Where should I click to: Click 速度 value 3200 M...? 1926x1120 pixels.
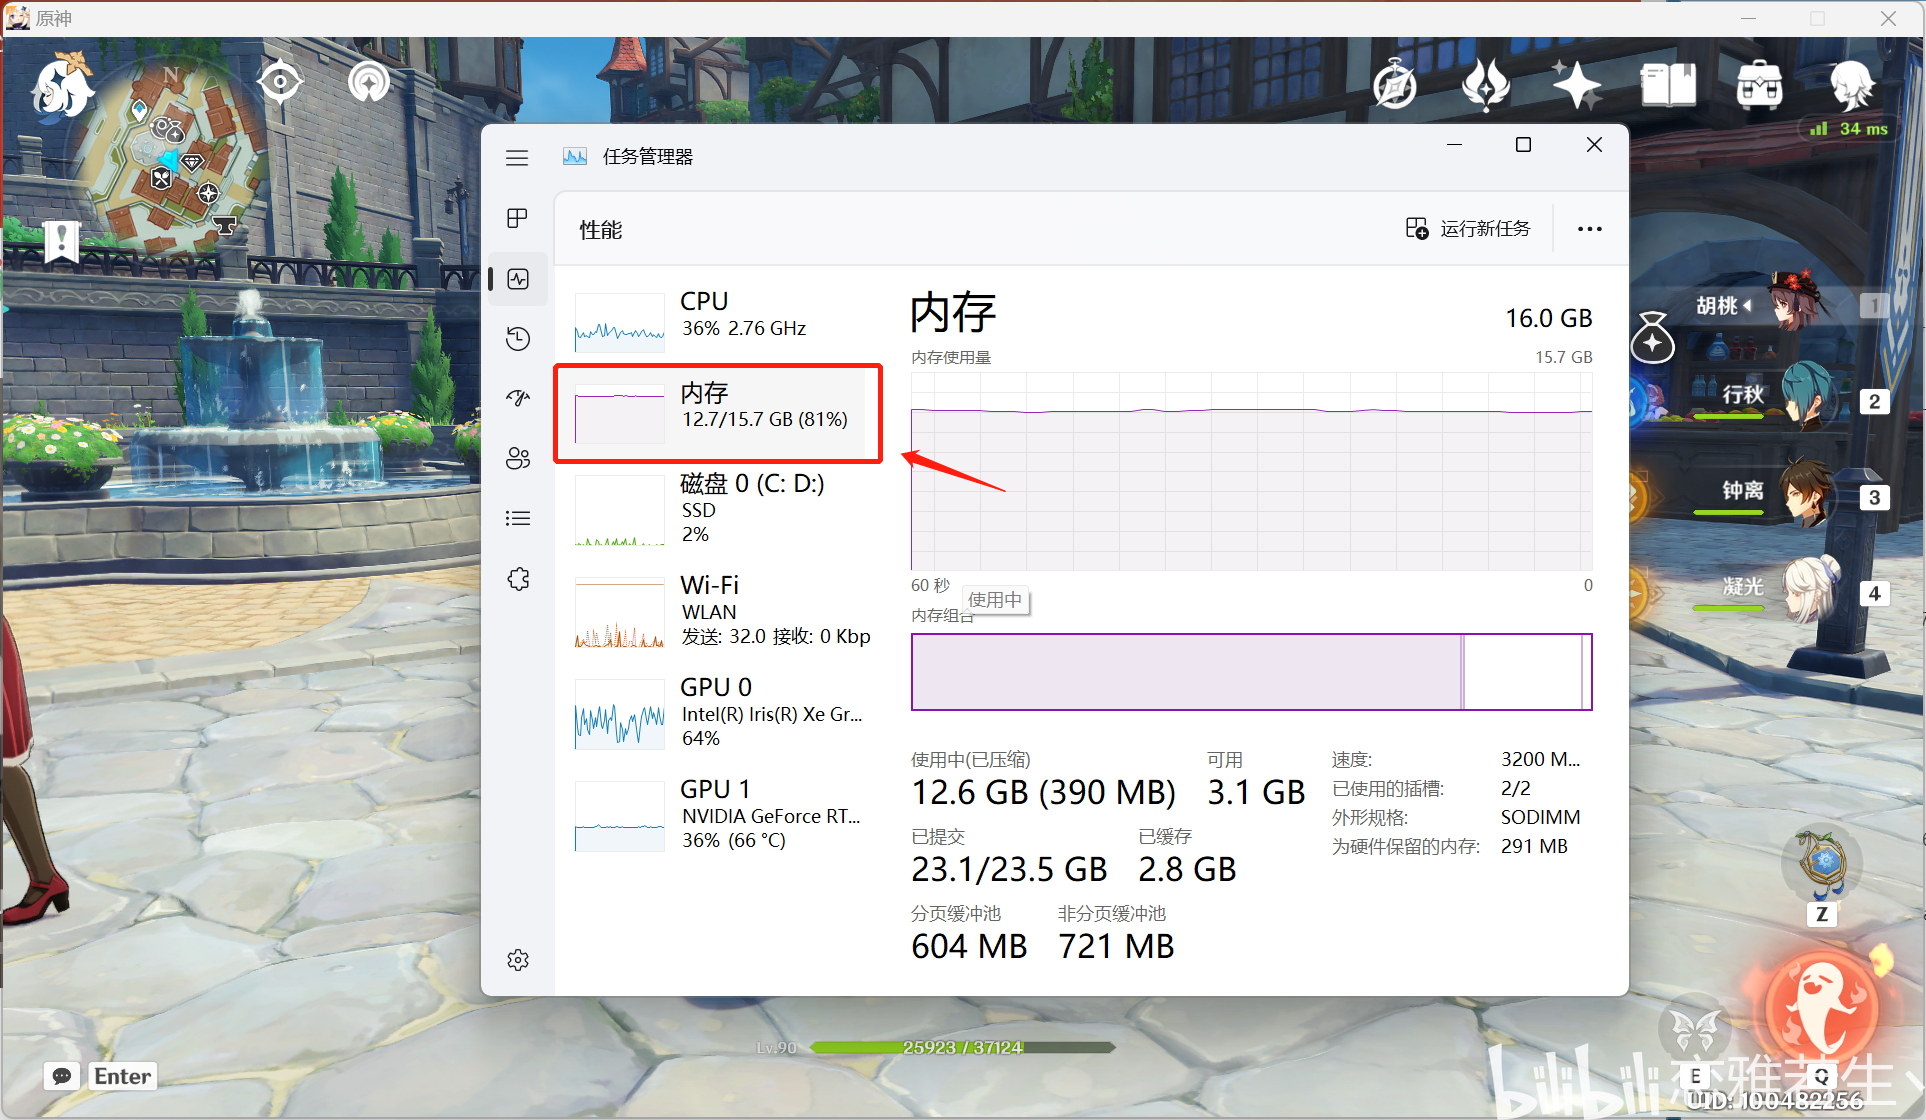coord(1540,759)
